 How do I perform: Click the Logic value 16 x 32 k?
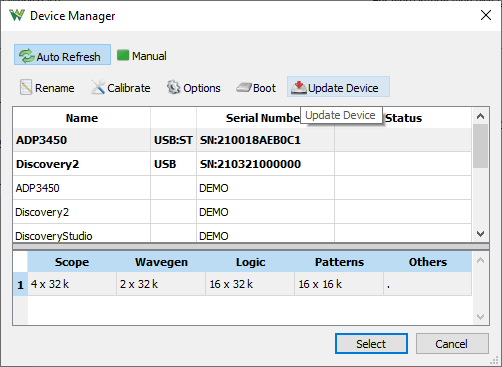click(231, 284)
